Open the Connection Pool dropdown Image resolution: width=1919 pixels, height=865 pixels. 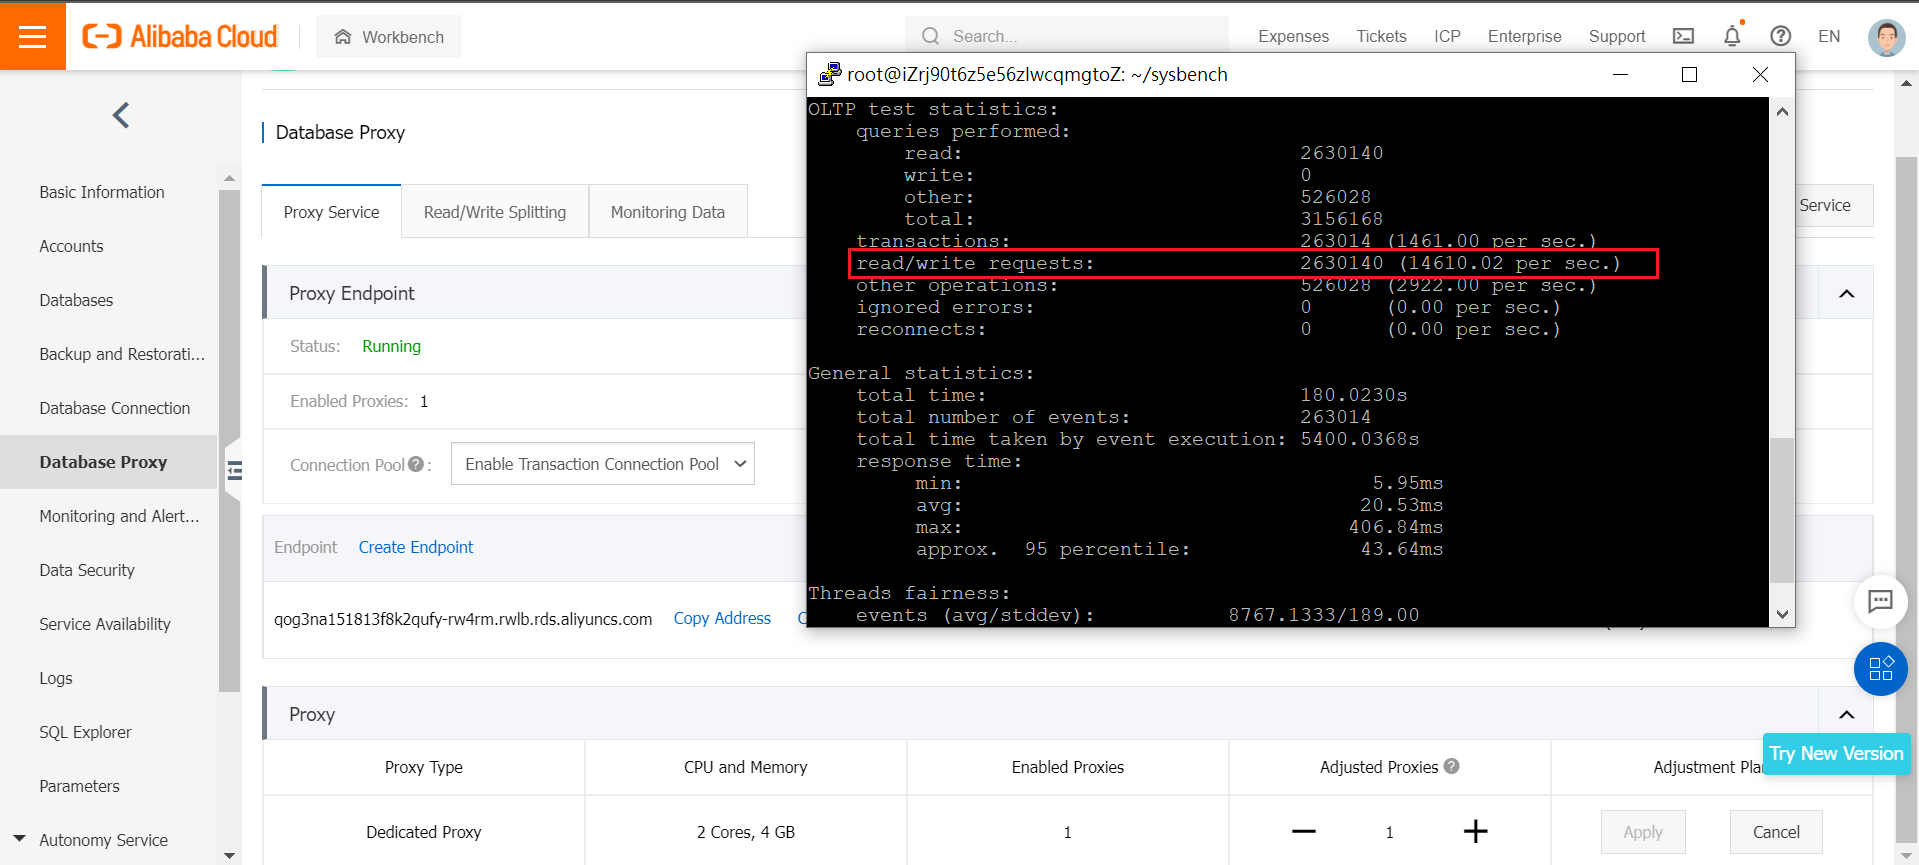click(602, 464)
